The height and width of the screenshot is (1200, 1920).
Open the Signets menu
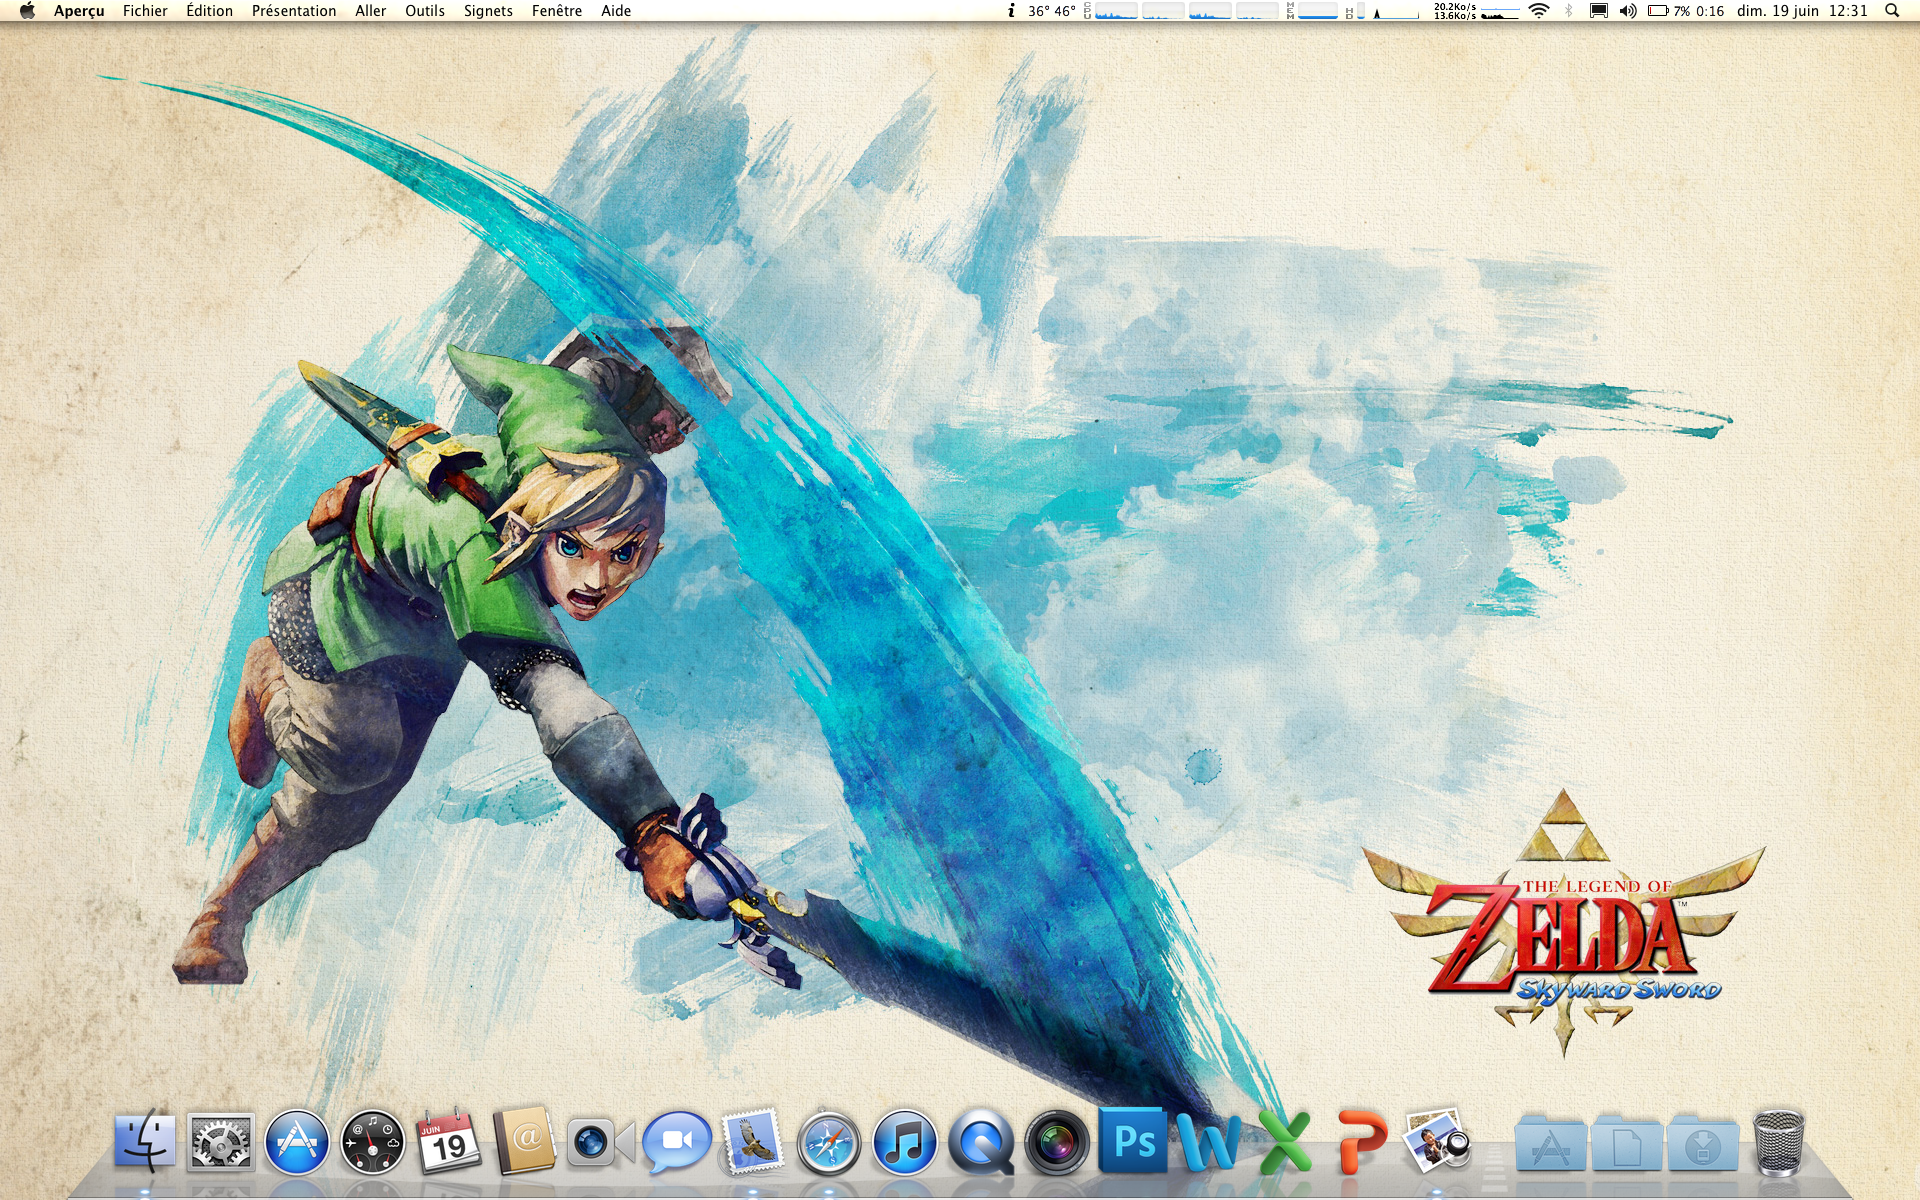point(488,11)
